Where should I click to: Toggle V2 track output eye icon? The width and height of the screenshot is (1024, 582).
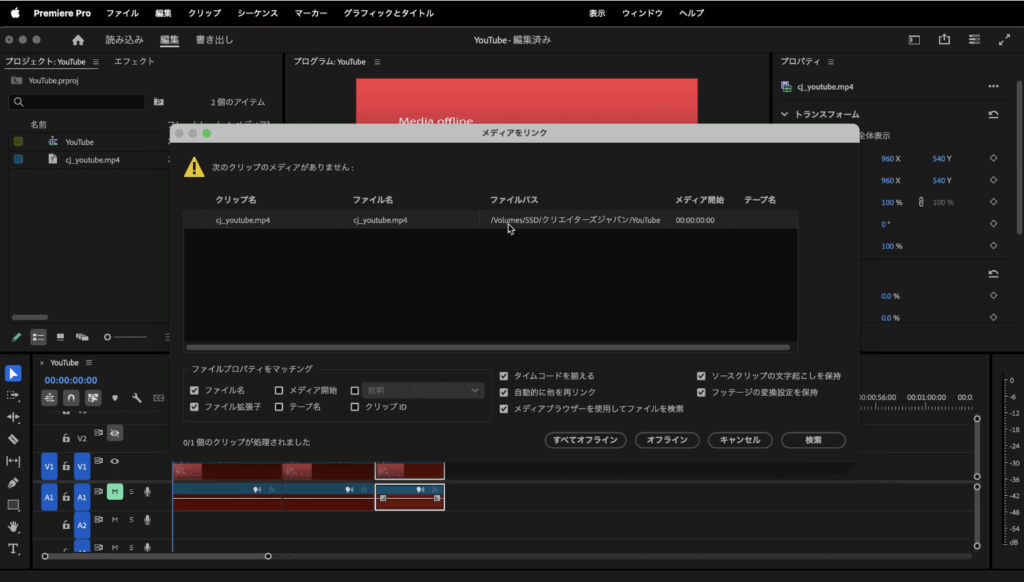point(115,434)
